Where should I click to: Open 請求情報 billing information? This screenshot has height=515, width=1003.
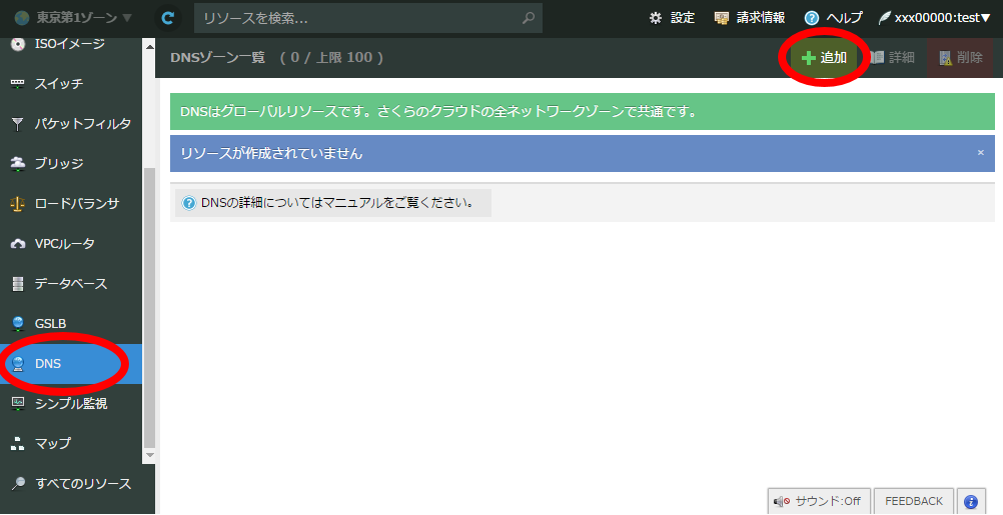click(749, 18)
